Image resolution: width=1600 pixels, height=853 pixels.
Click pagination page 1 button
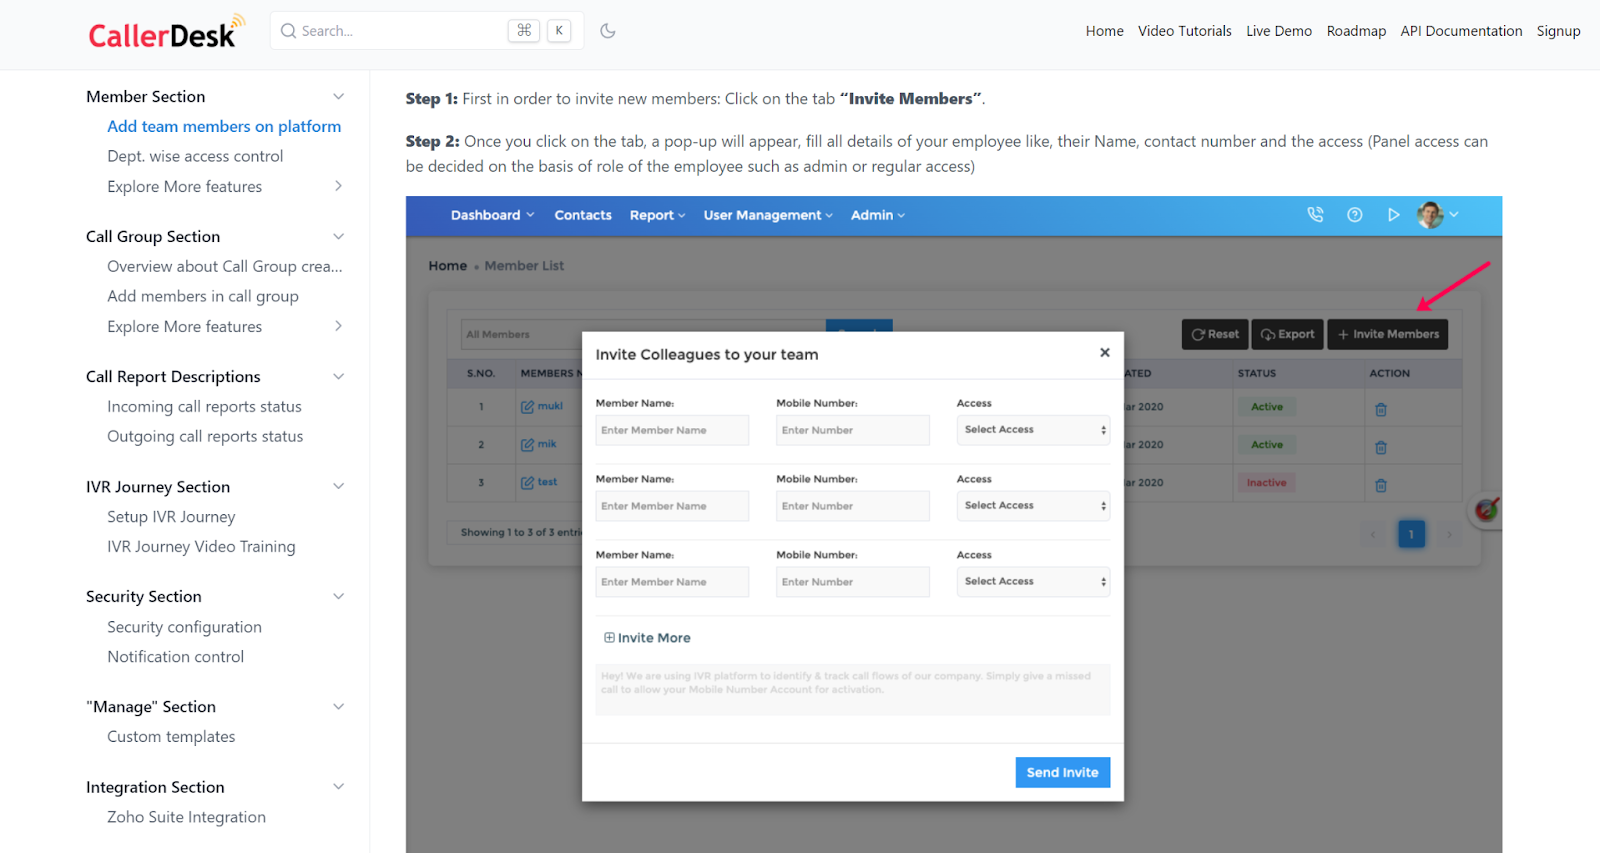(x=1411, y=534)
